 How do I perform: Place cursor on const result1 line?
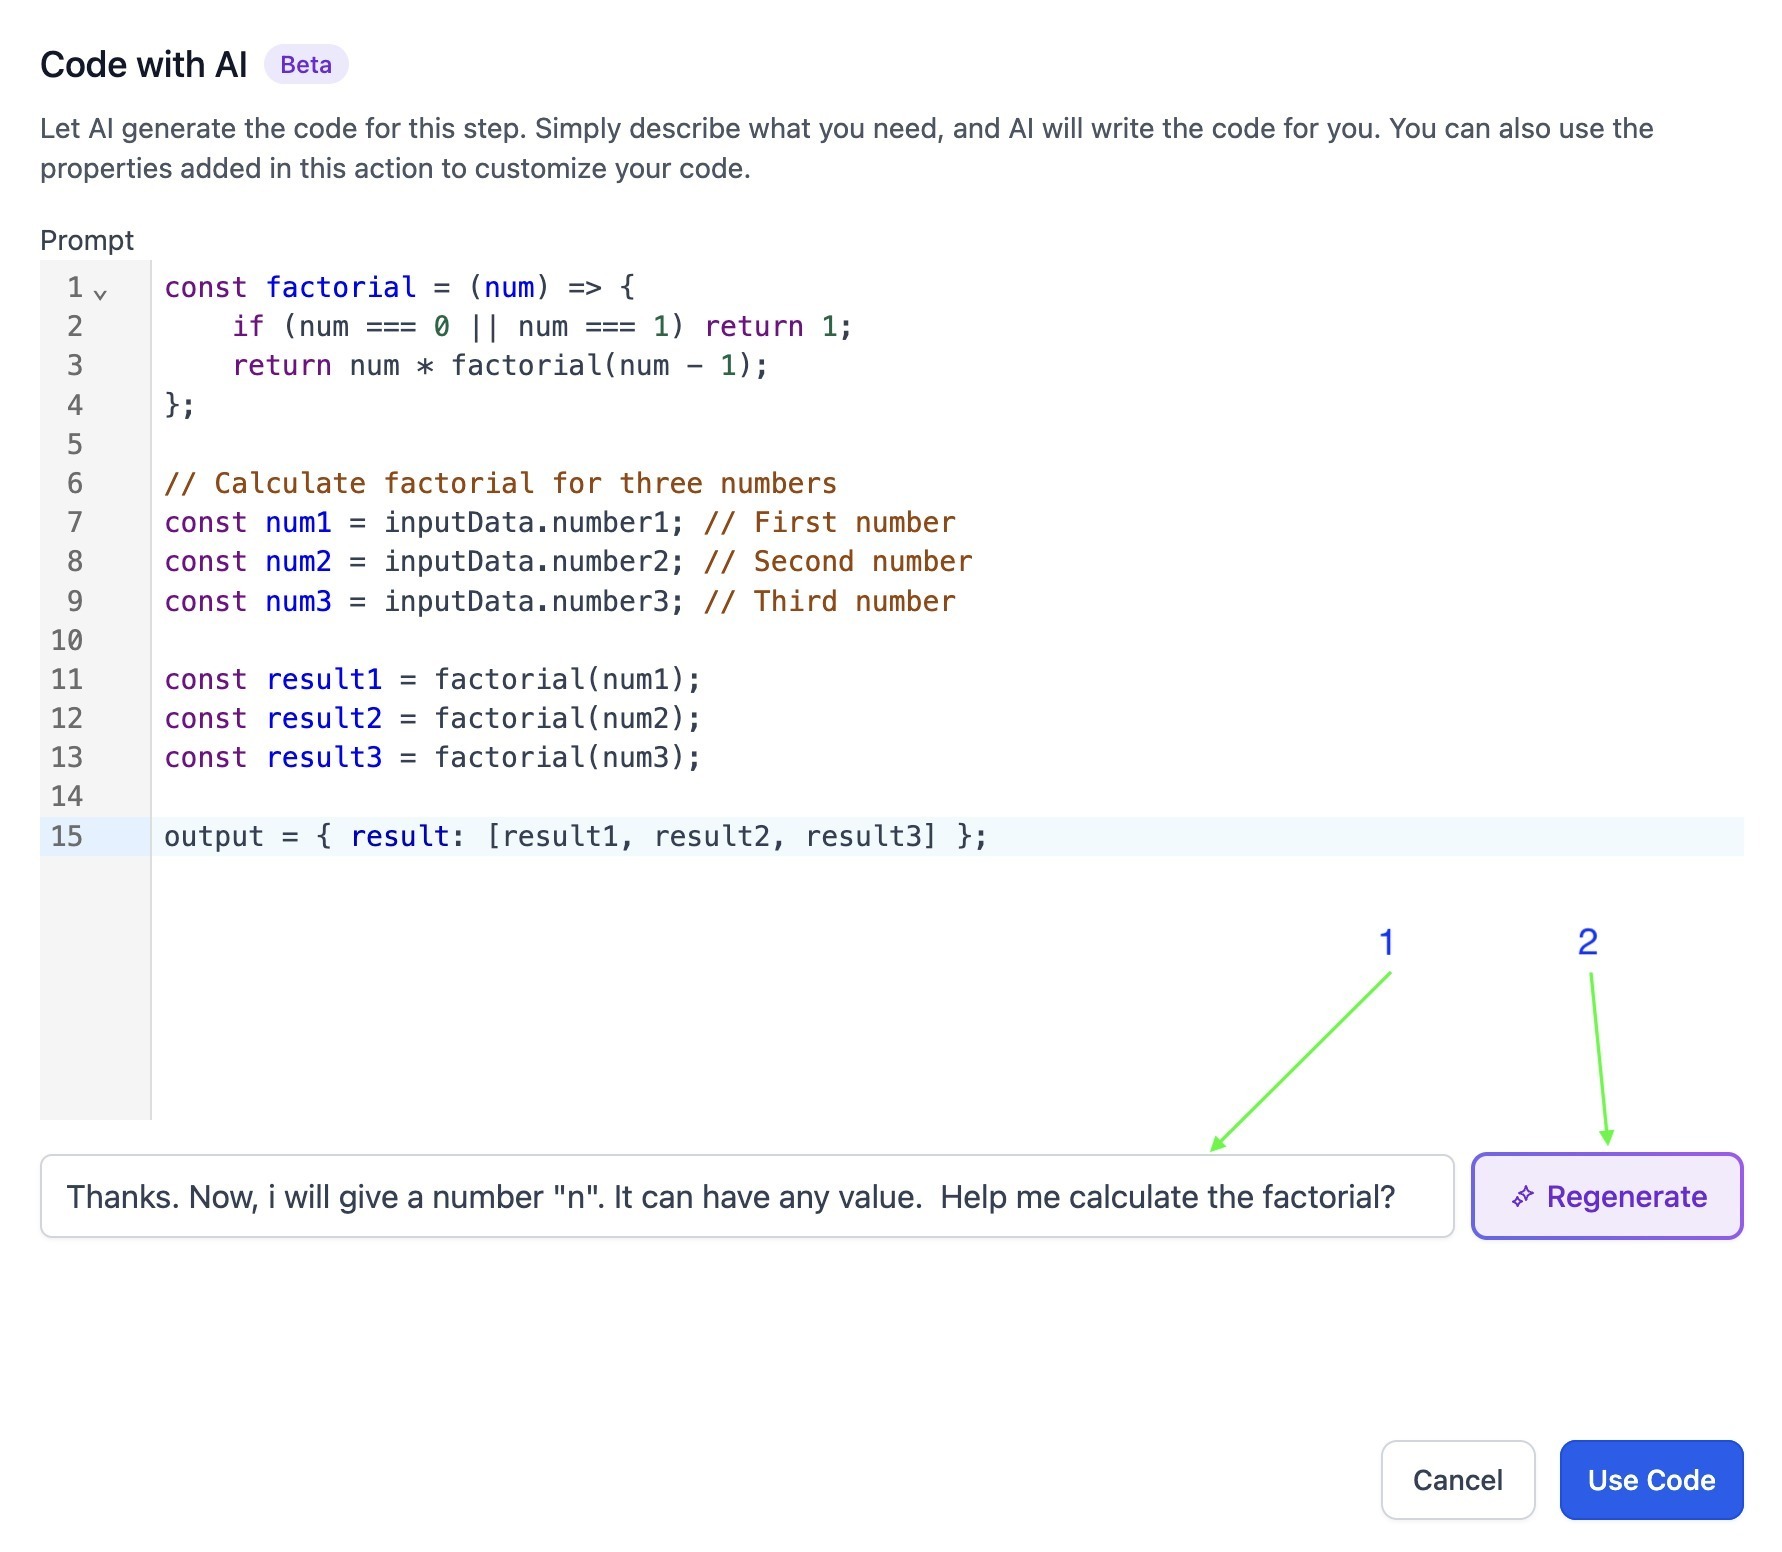[432, 679]
